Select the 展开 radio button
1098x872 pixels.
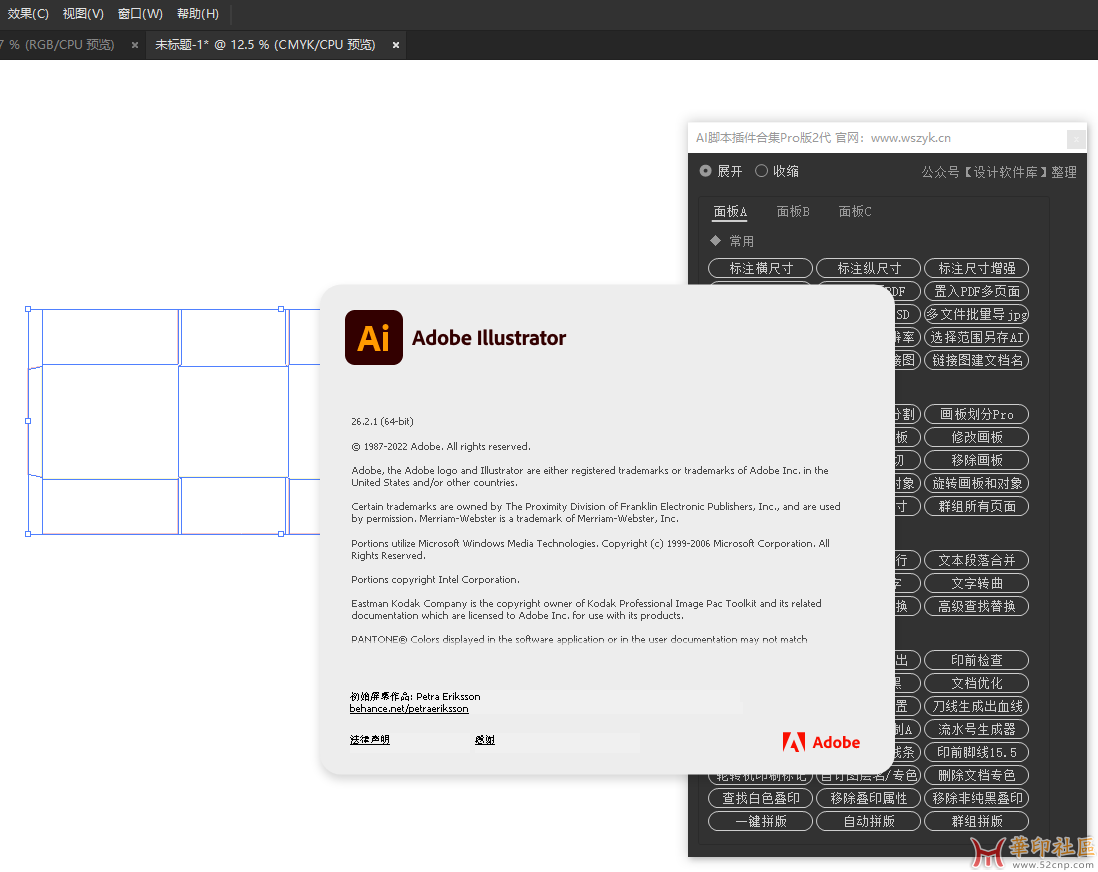tap(706, 171)
